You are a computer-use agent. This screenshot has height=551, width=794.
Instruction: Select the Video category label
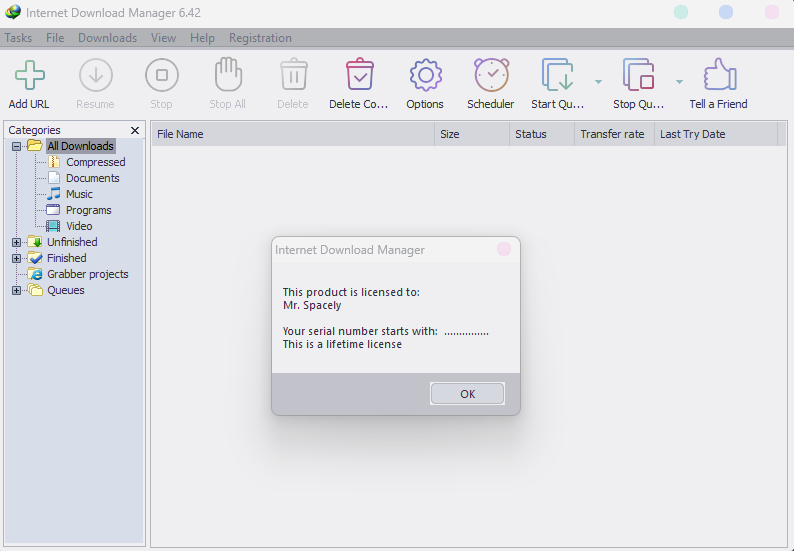(x=80, y=226)
